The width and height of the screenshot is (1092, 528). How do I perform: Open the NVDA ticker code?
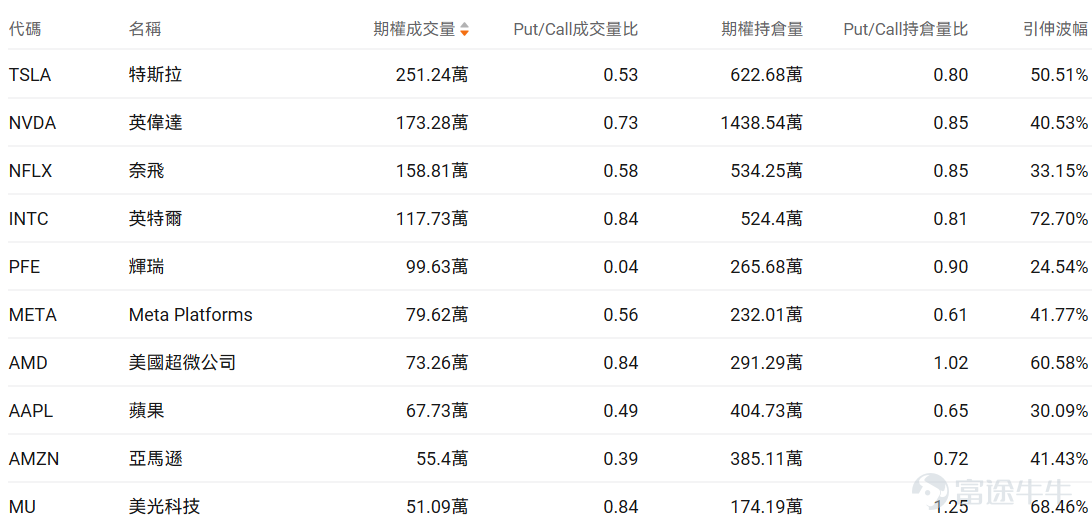pos(32,123)
